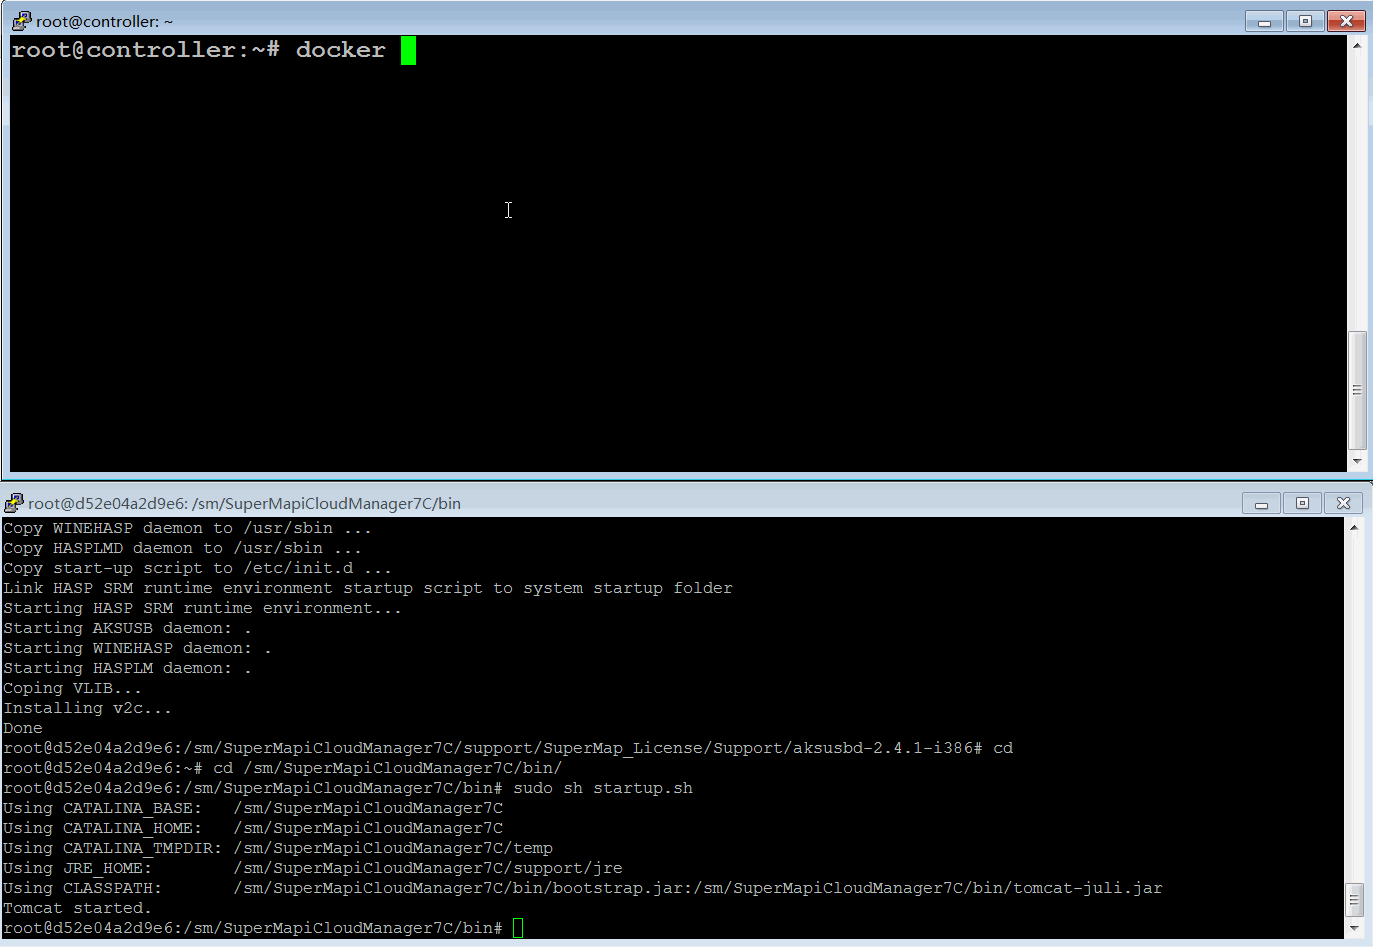Click scroll-down arrow in SuperMapiCloudManager terminal
This screenshot has height=947, width=1373.
1354,928
